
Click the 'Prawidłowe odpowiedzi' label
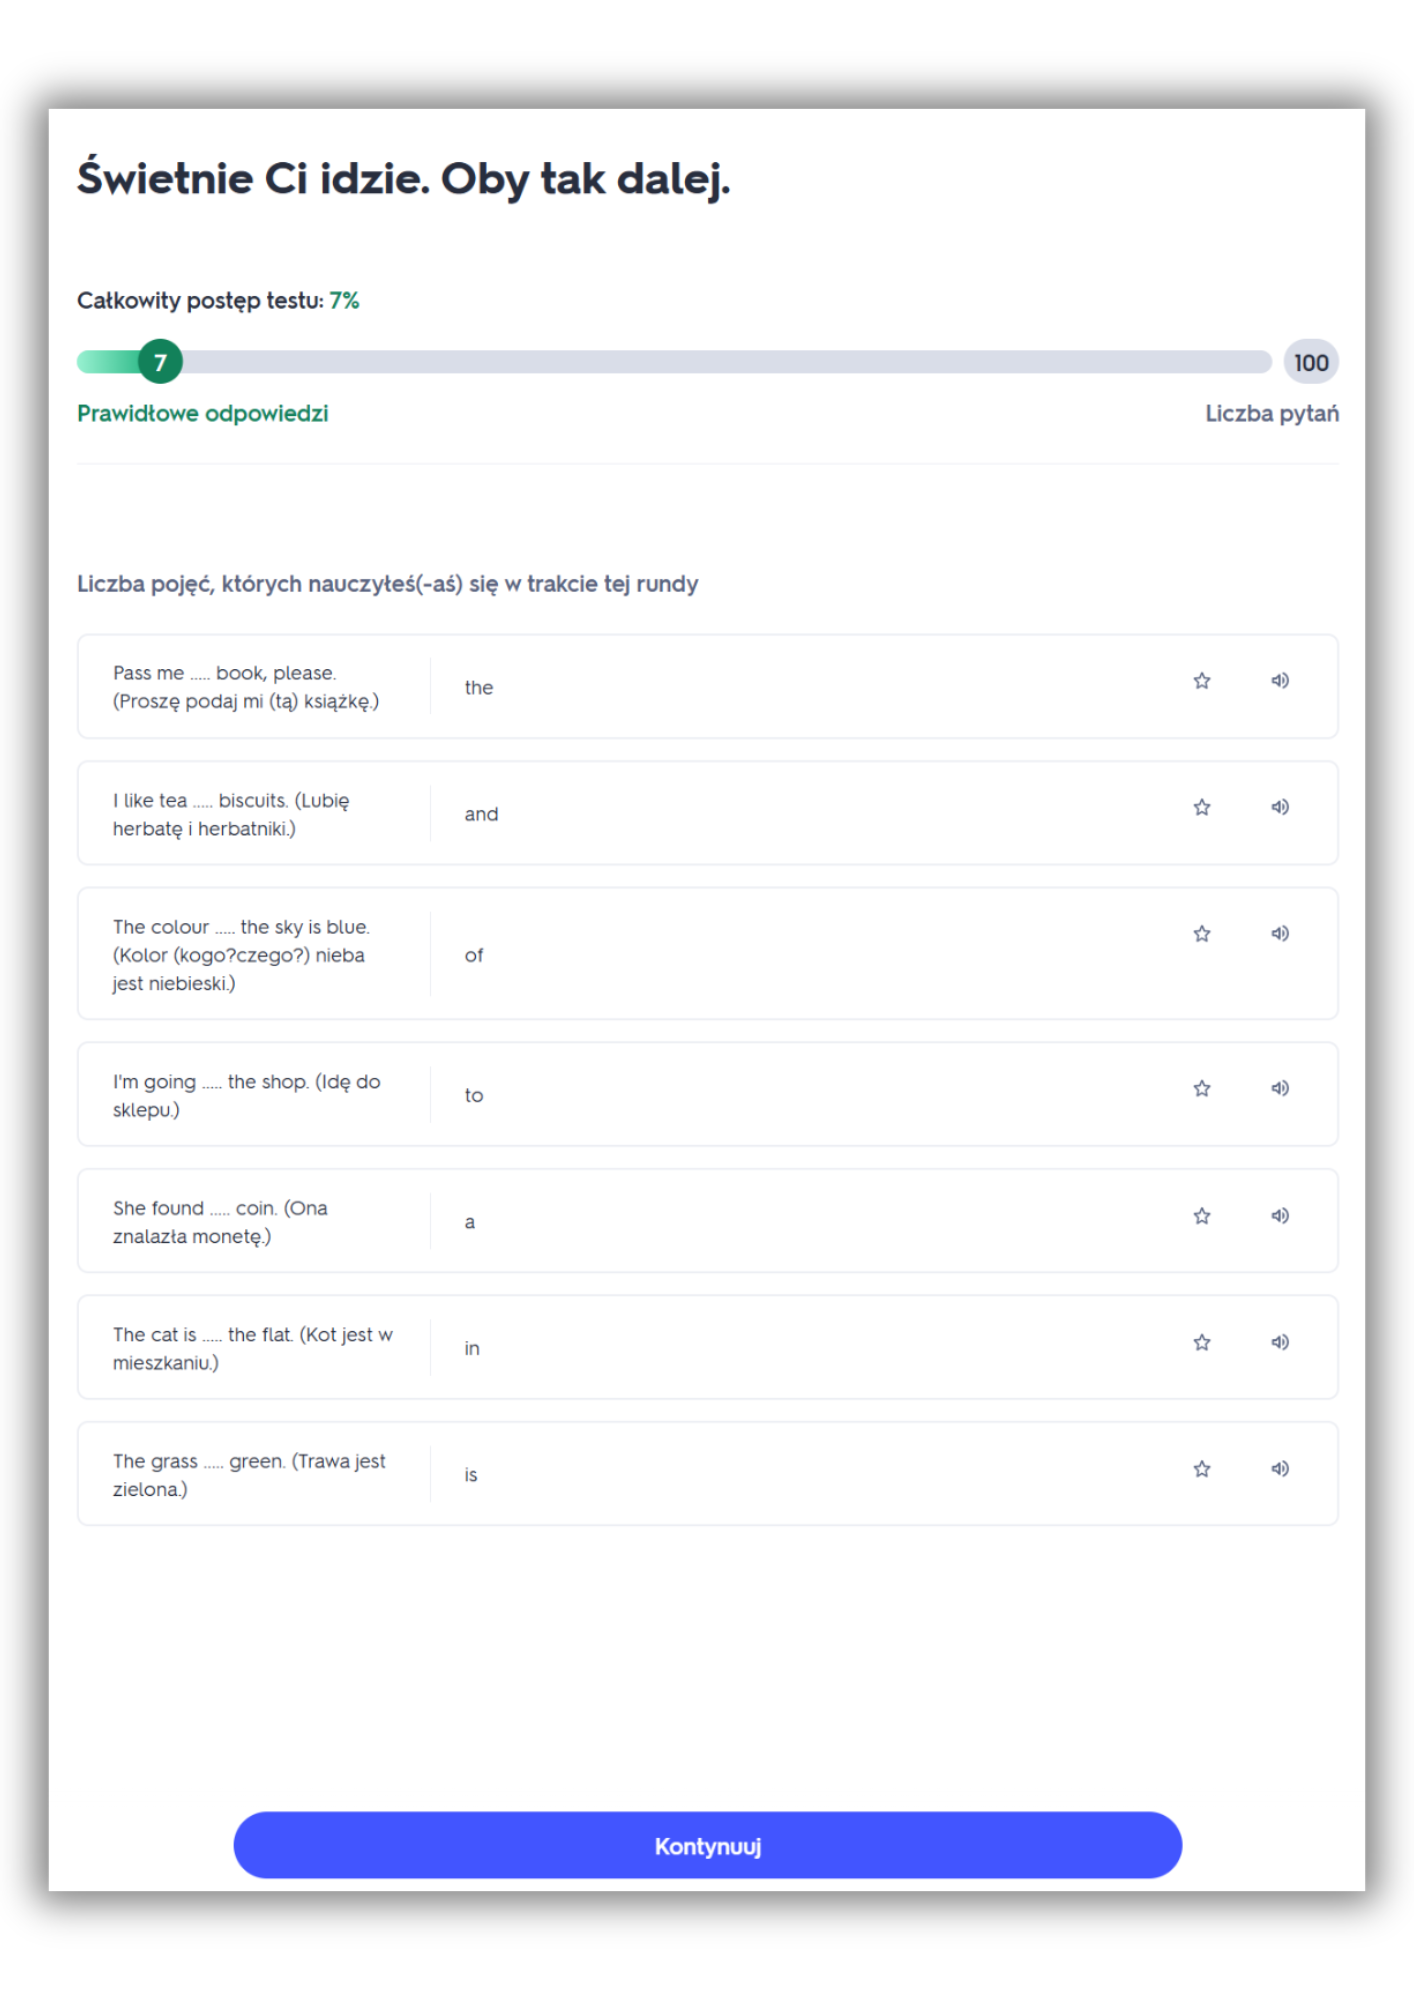click(202, 413)
